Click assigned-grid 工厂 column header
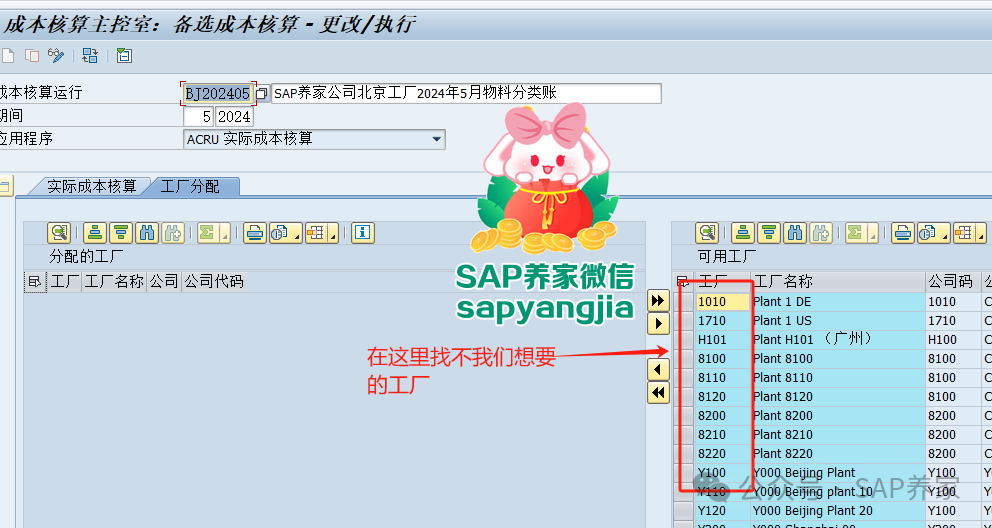 pyautogui.click(x=65, y=281)
